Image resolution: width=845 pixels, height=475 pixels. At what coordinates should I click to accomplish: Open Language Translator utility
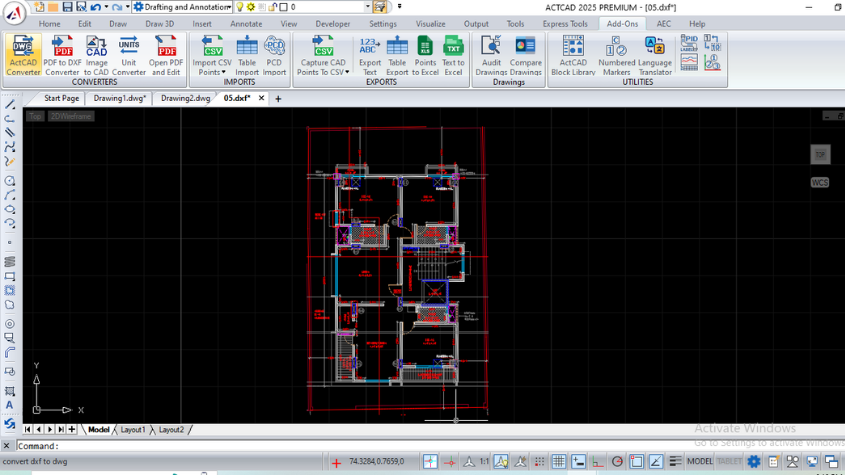(655, 56)
